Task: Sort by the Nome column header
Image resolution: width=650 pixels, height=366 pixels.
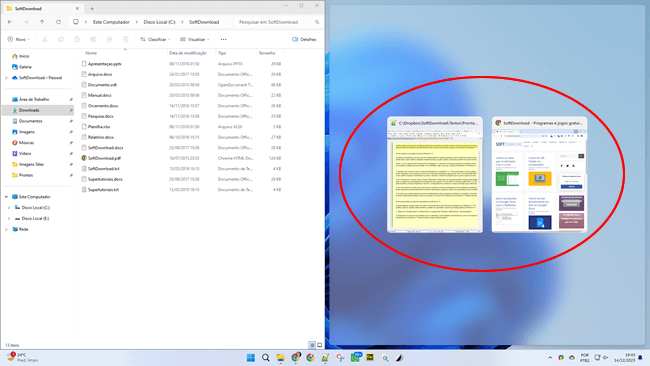Action: (x=91, y=53)
